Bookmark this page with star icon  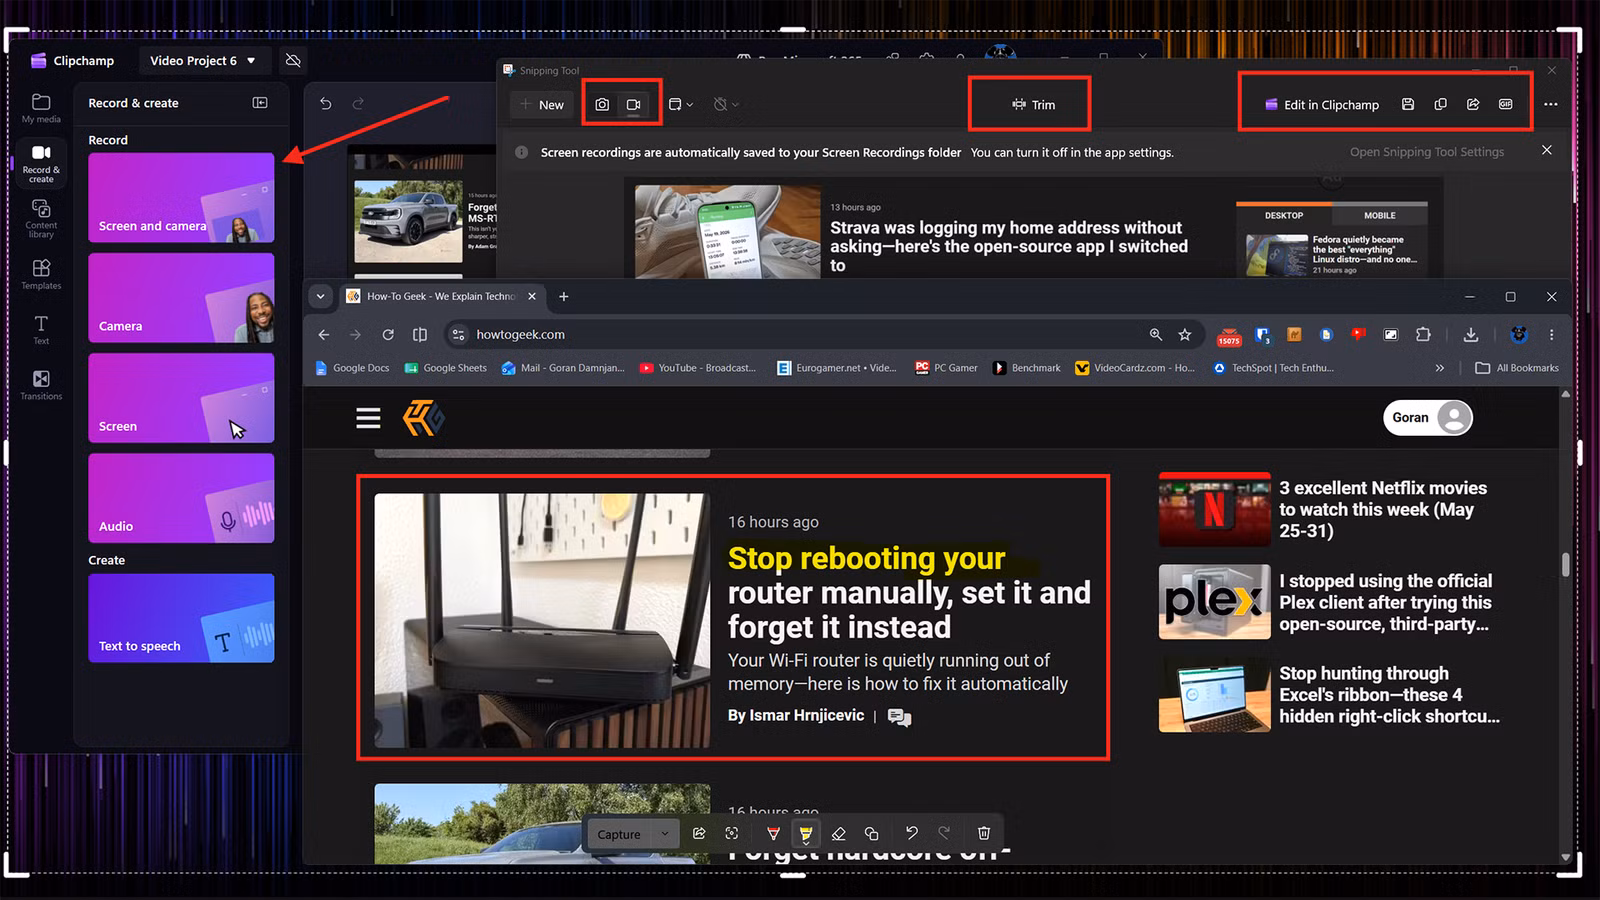[1185, 335]
